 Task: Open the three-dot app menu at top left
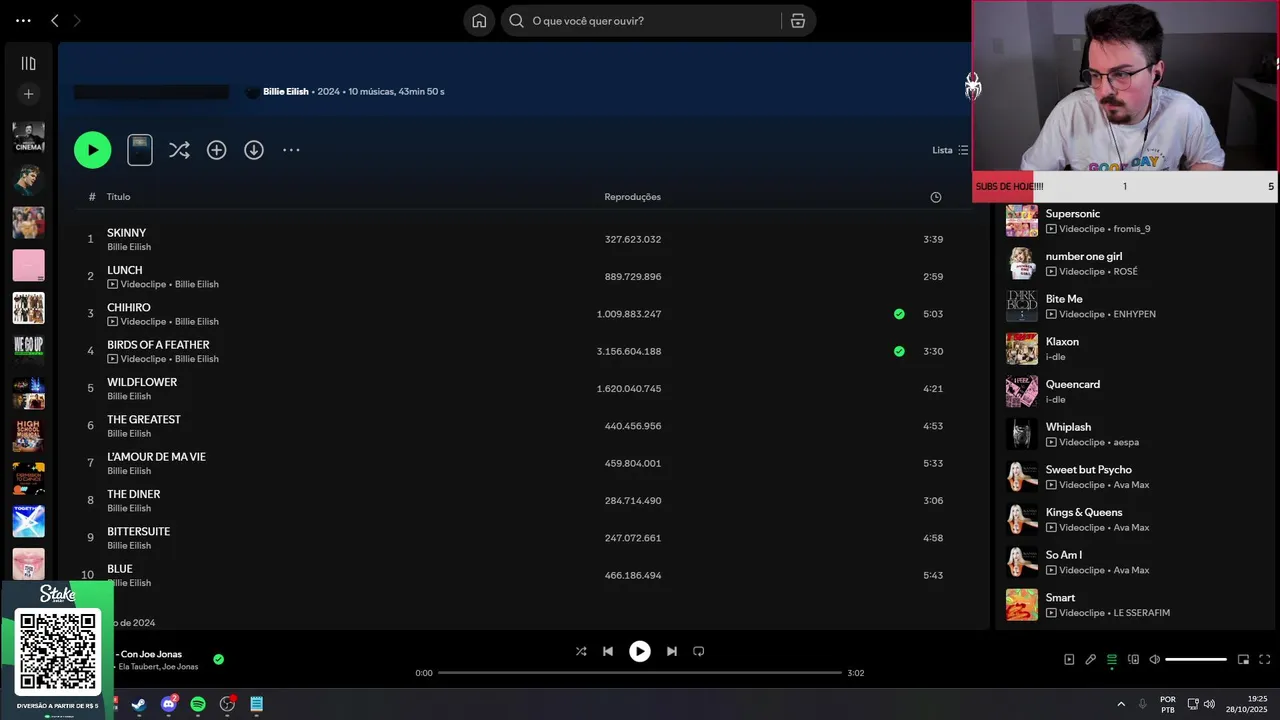(x=23, y=20)
